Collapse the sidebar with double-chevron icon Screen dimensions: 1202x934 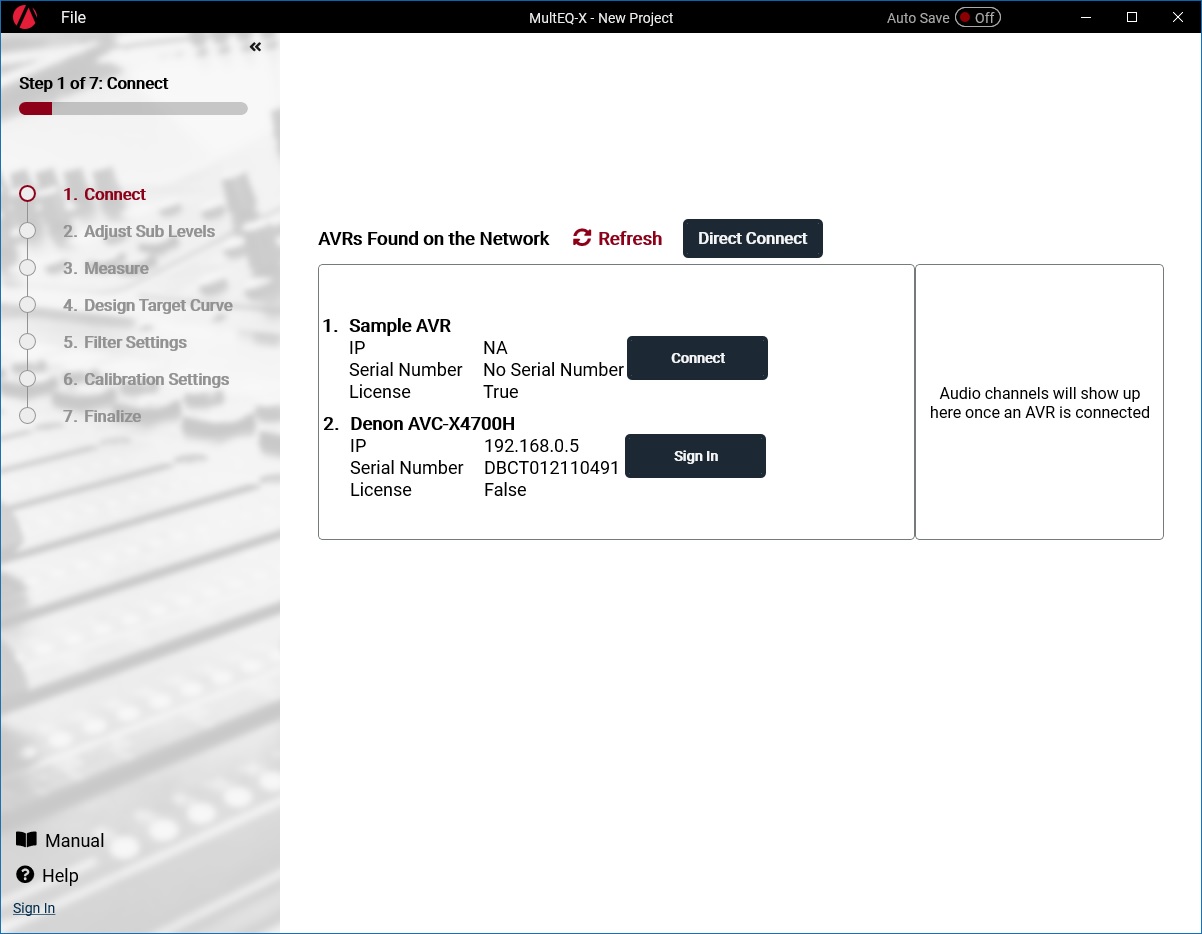click(255, 47)
